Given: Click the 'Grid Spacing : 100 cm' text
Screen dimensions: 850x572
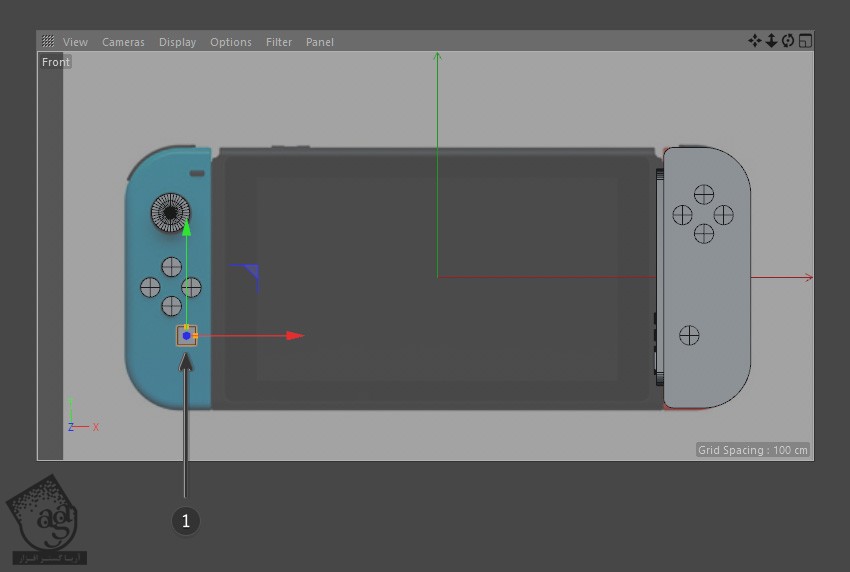Looking at the screenshot, I should click(752, 450).
